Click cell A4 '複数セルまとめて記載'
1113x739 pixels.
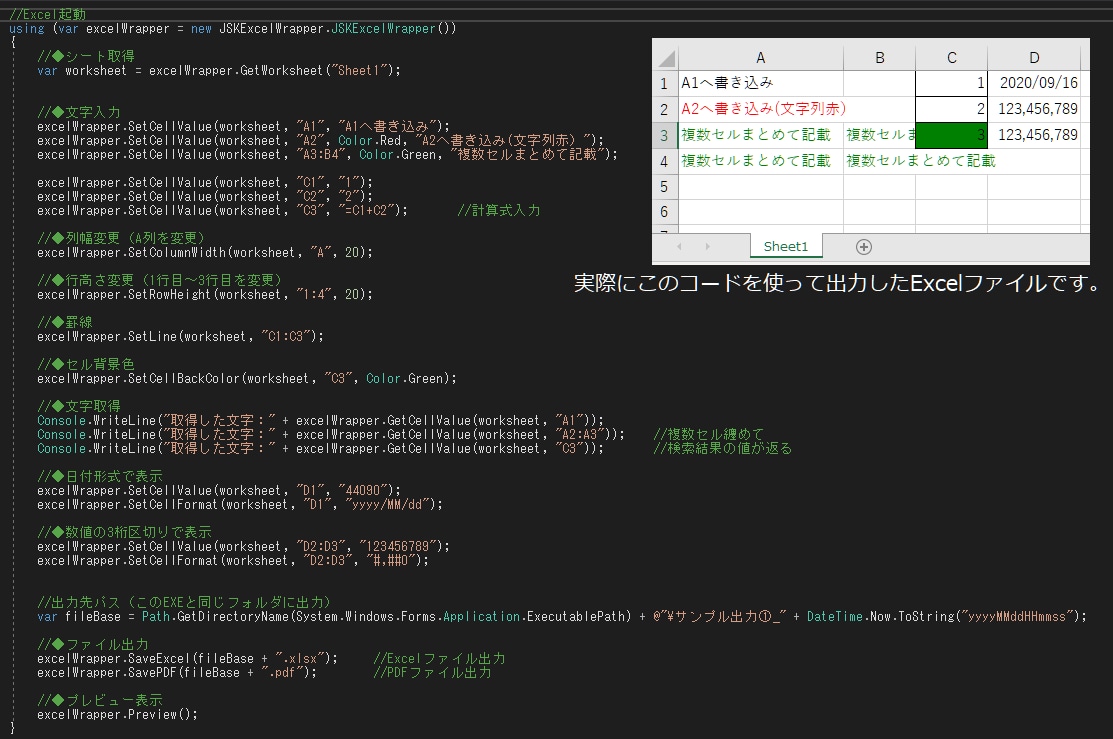coord(760,161)
